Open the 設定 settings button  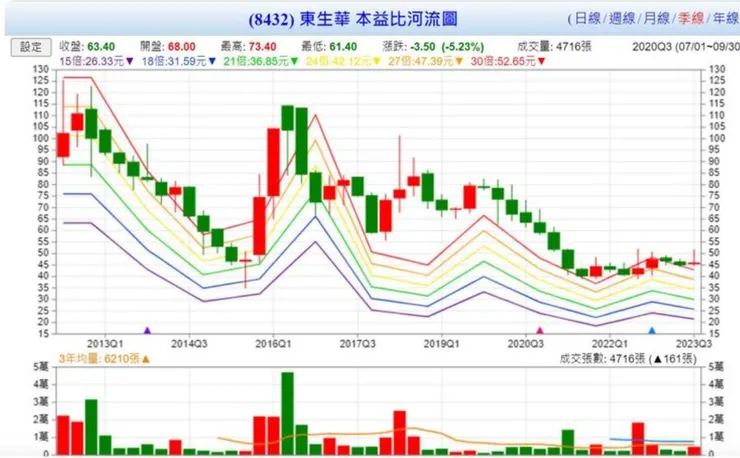tap(31, 47)
